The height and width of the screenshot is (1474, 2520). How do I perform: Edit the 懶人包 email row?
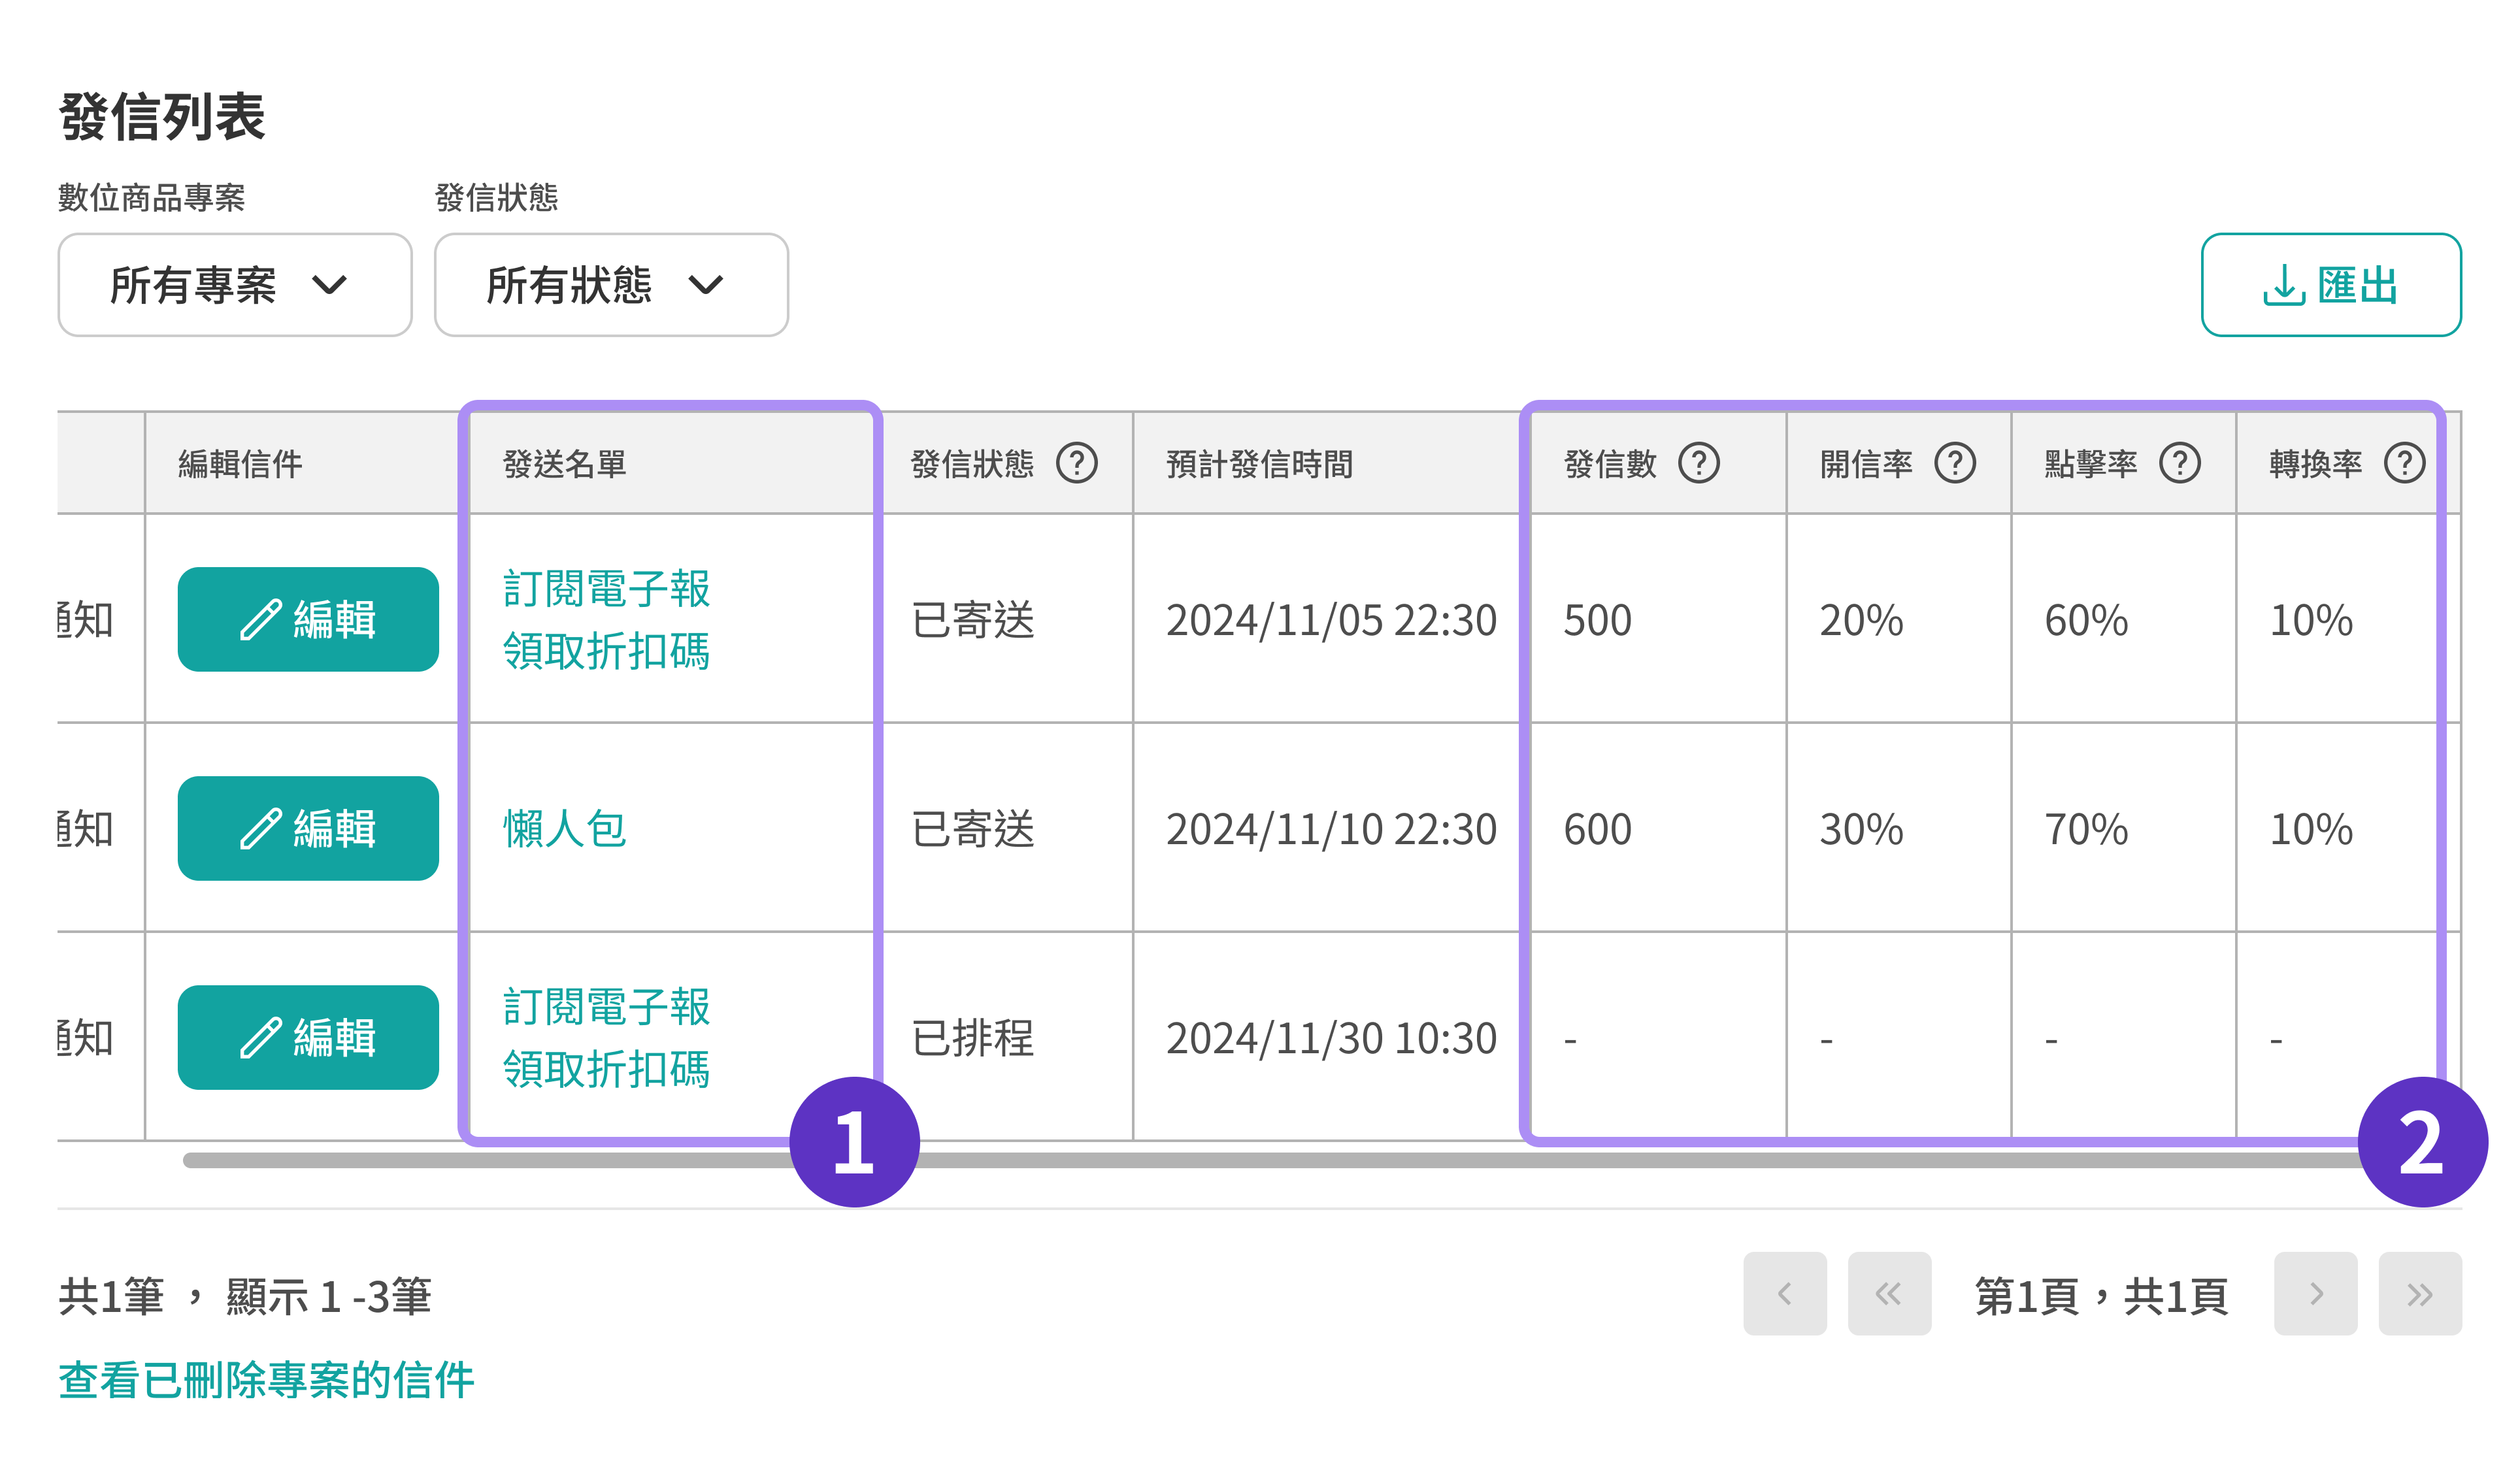308,828
